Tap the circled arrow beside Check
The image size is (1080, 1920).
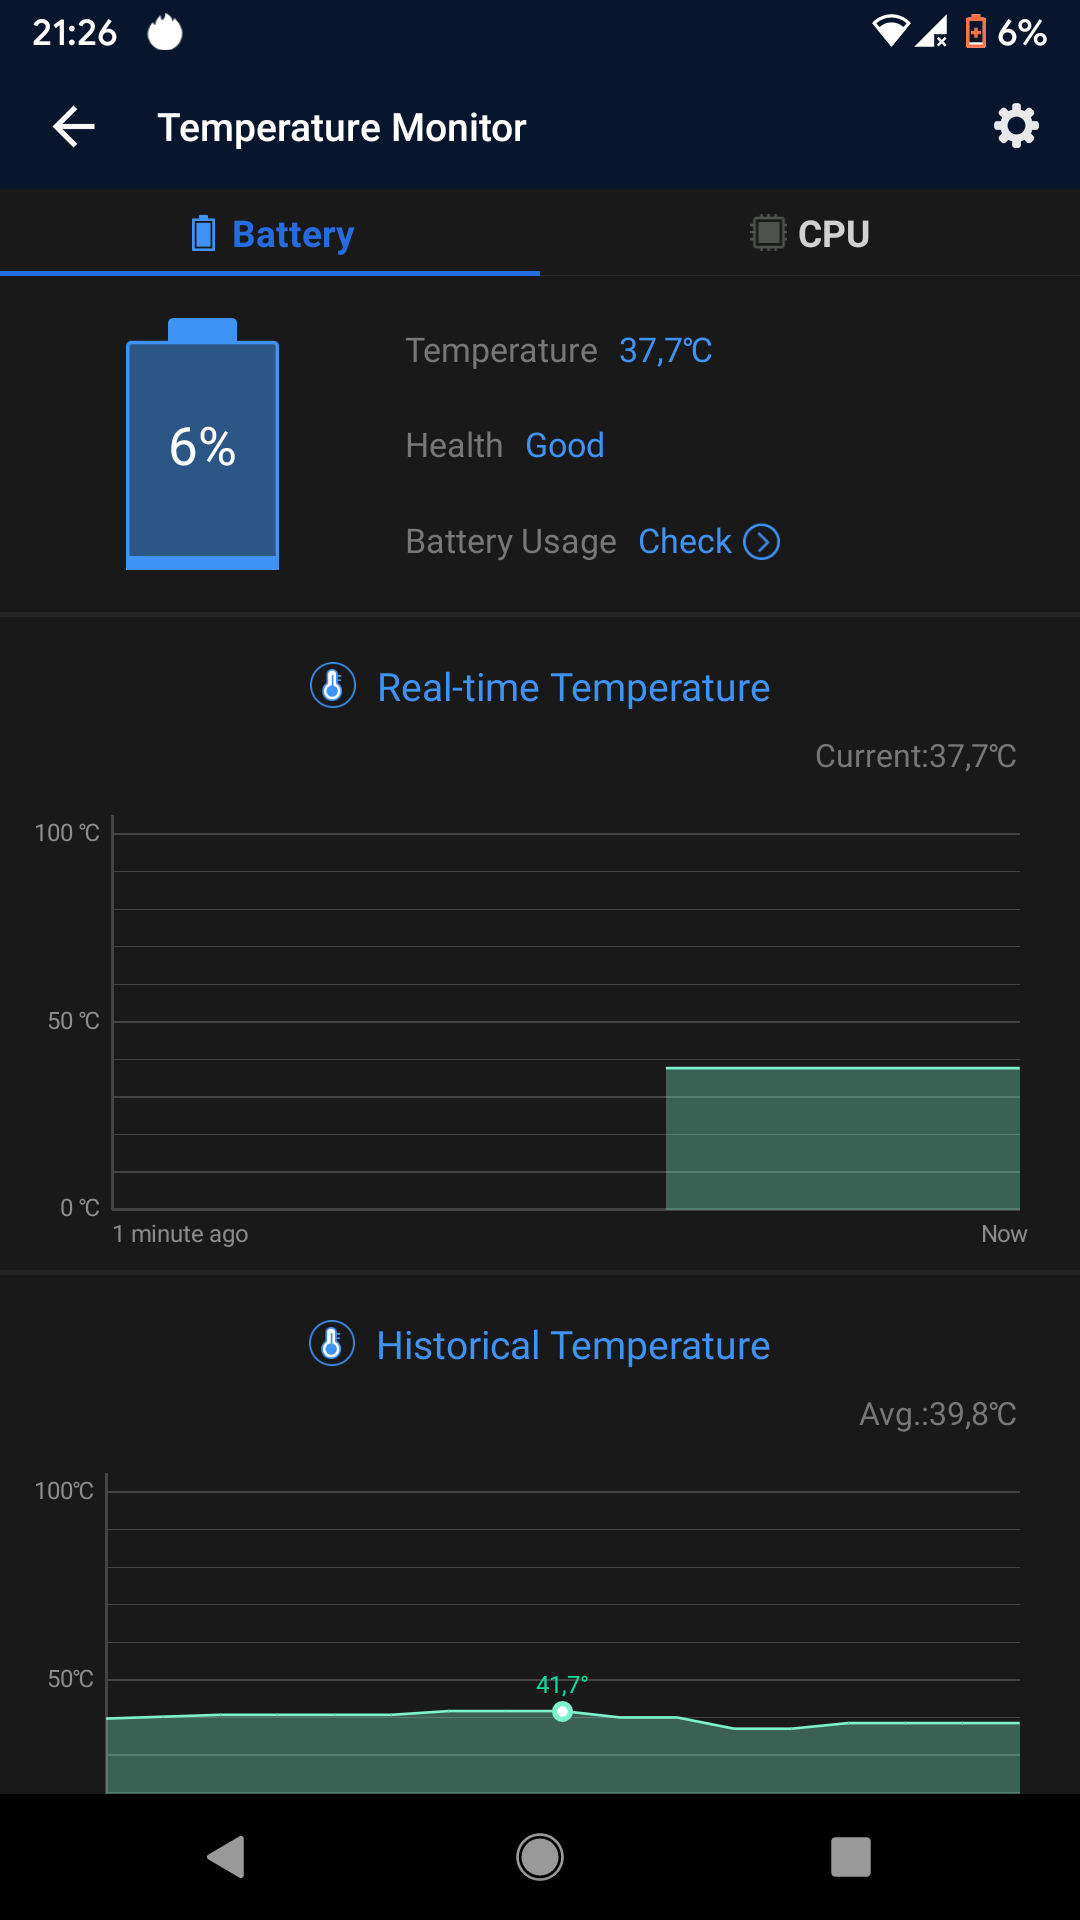pyautogui.click(x=762, y=542)
